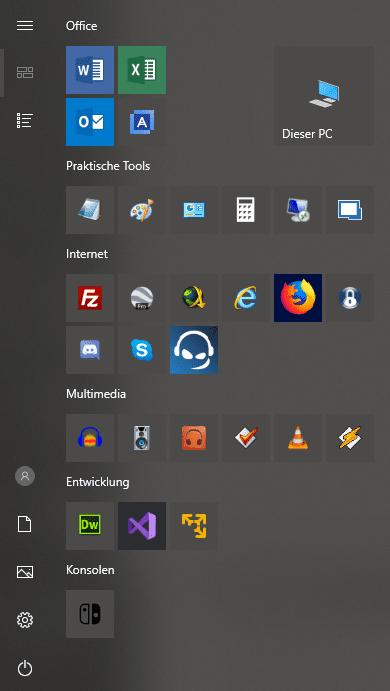Open the loudspeaker tile in Multimedia
Viewport: 390px width, 691px height.
[x=142, y=438]
